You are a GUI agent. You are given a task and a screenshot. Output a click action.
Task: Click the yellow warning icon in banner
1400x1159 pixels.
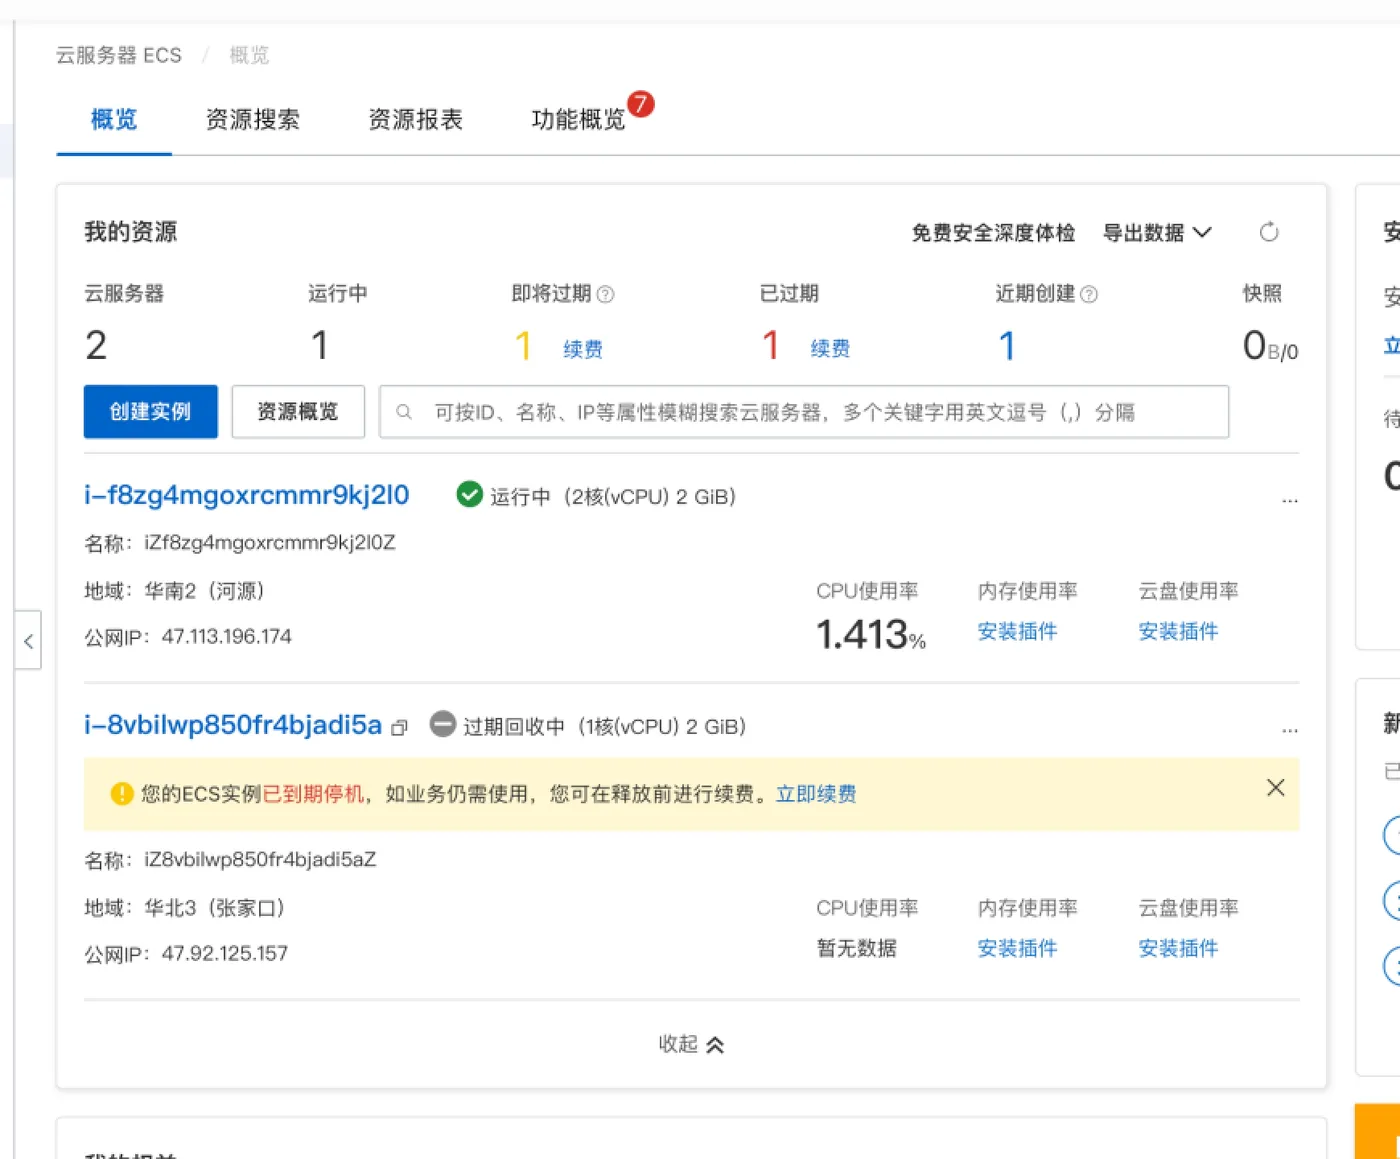[x=122, y=794]
